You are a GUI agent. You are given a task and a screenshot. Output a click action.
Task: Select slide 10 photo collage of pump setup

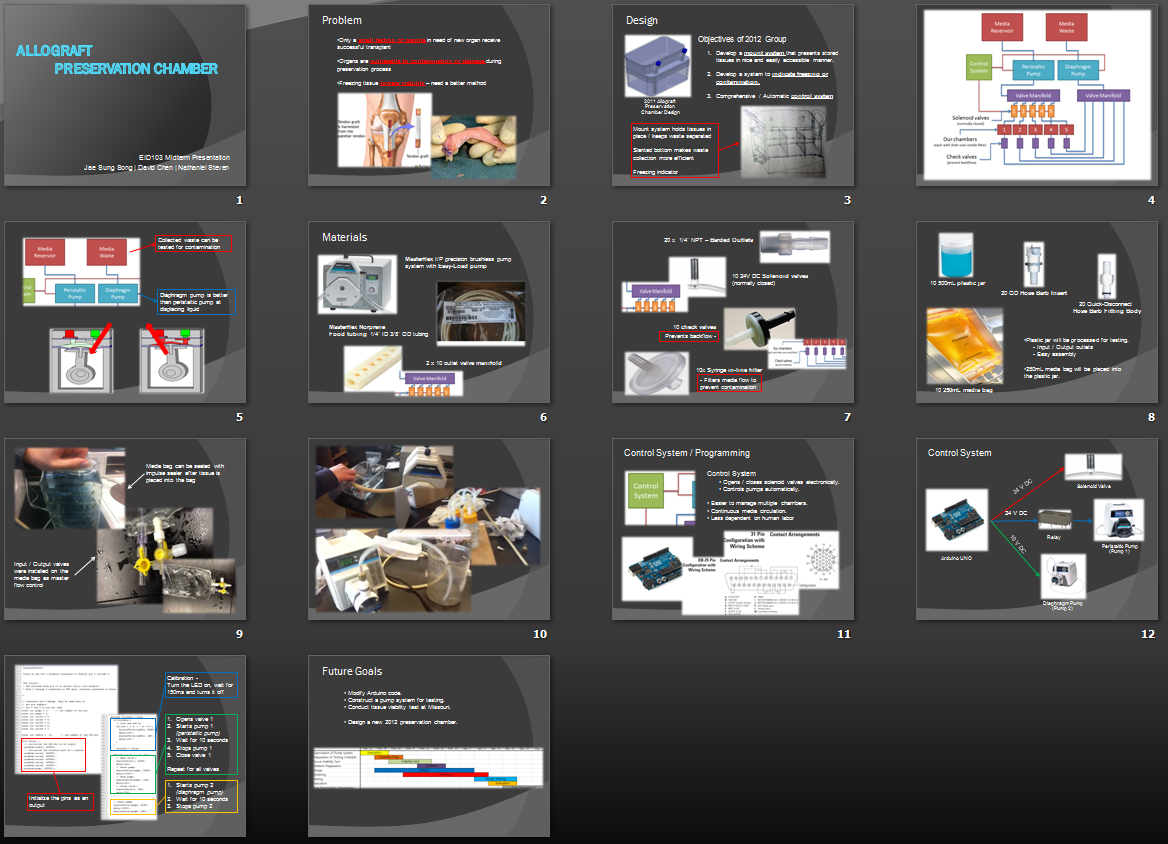pos(429,529)
